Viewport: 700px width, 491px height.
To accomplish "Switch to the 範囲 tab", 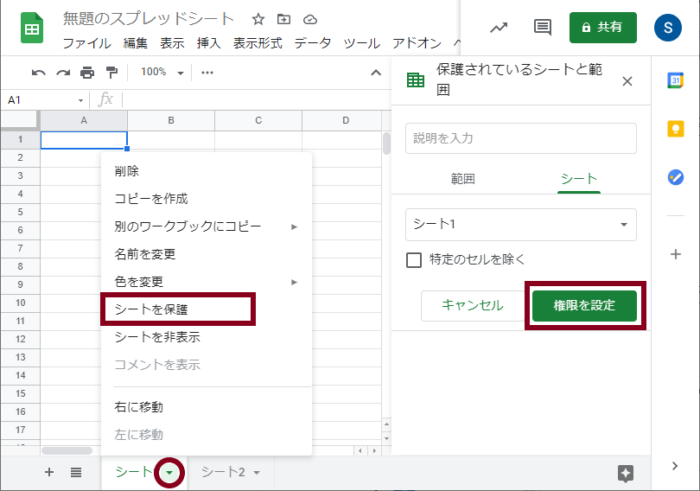I will click(462, 178).
